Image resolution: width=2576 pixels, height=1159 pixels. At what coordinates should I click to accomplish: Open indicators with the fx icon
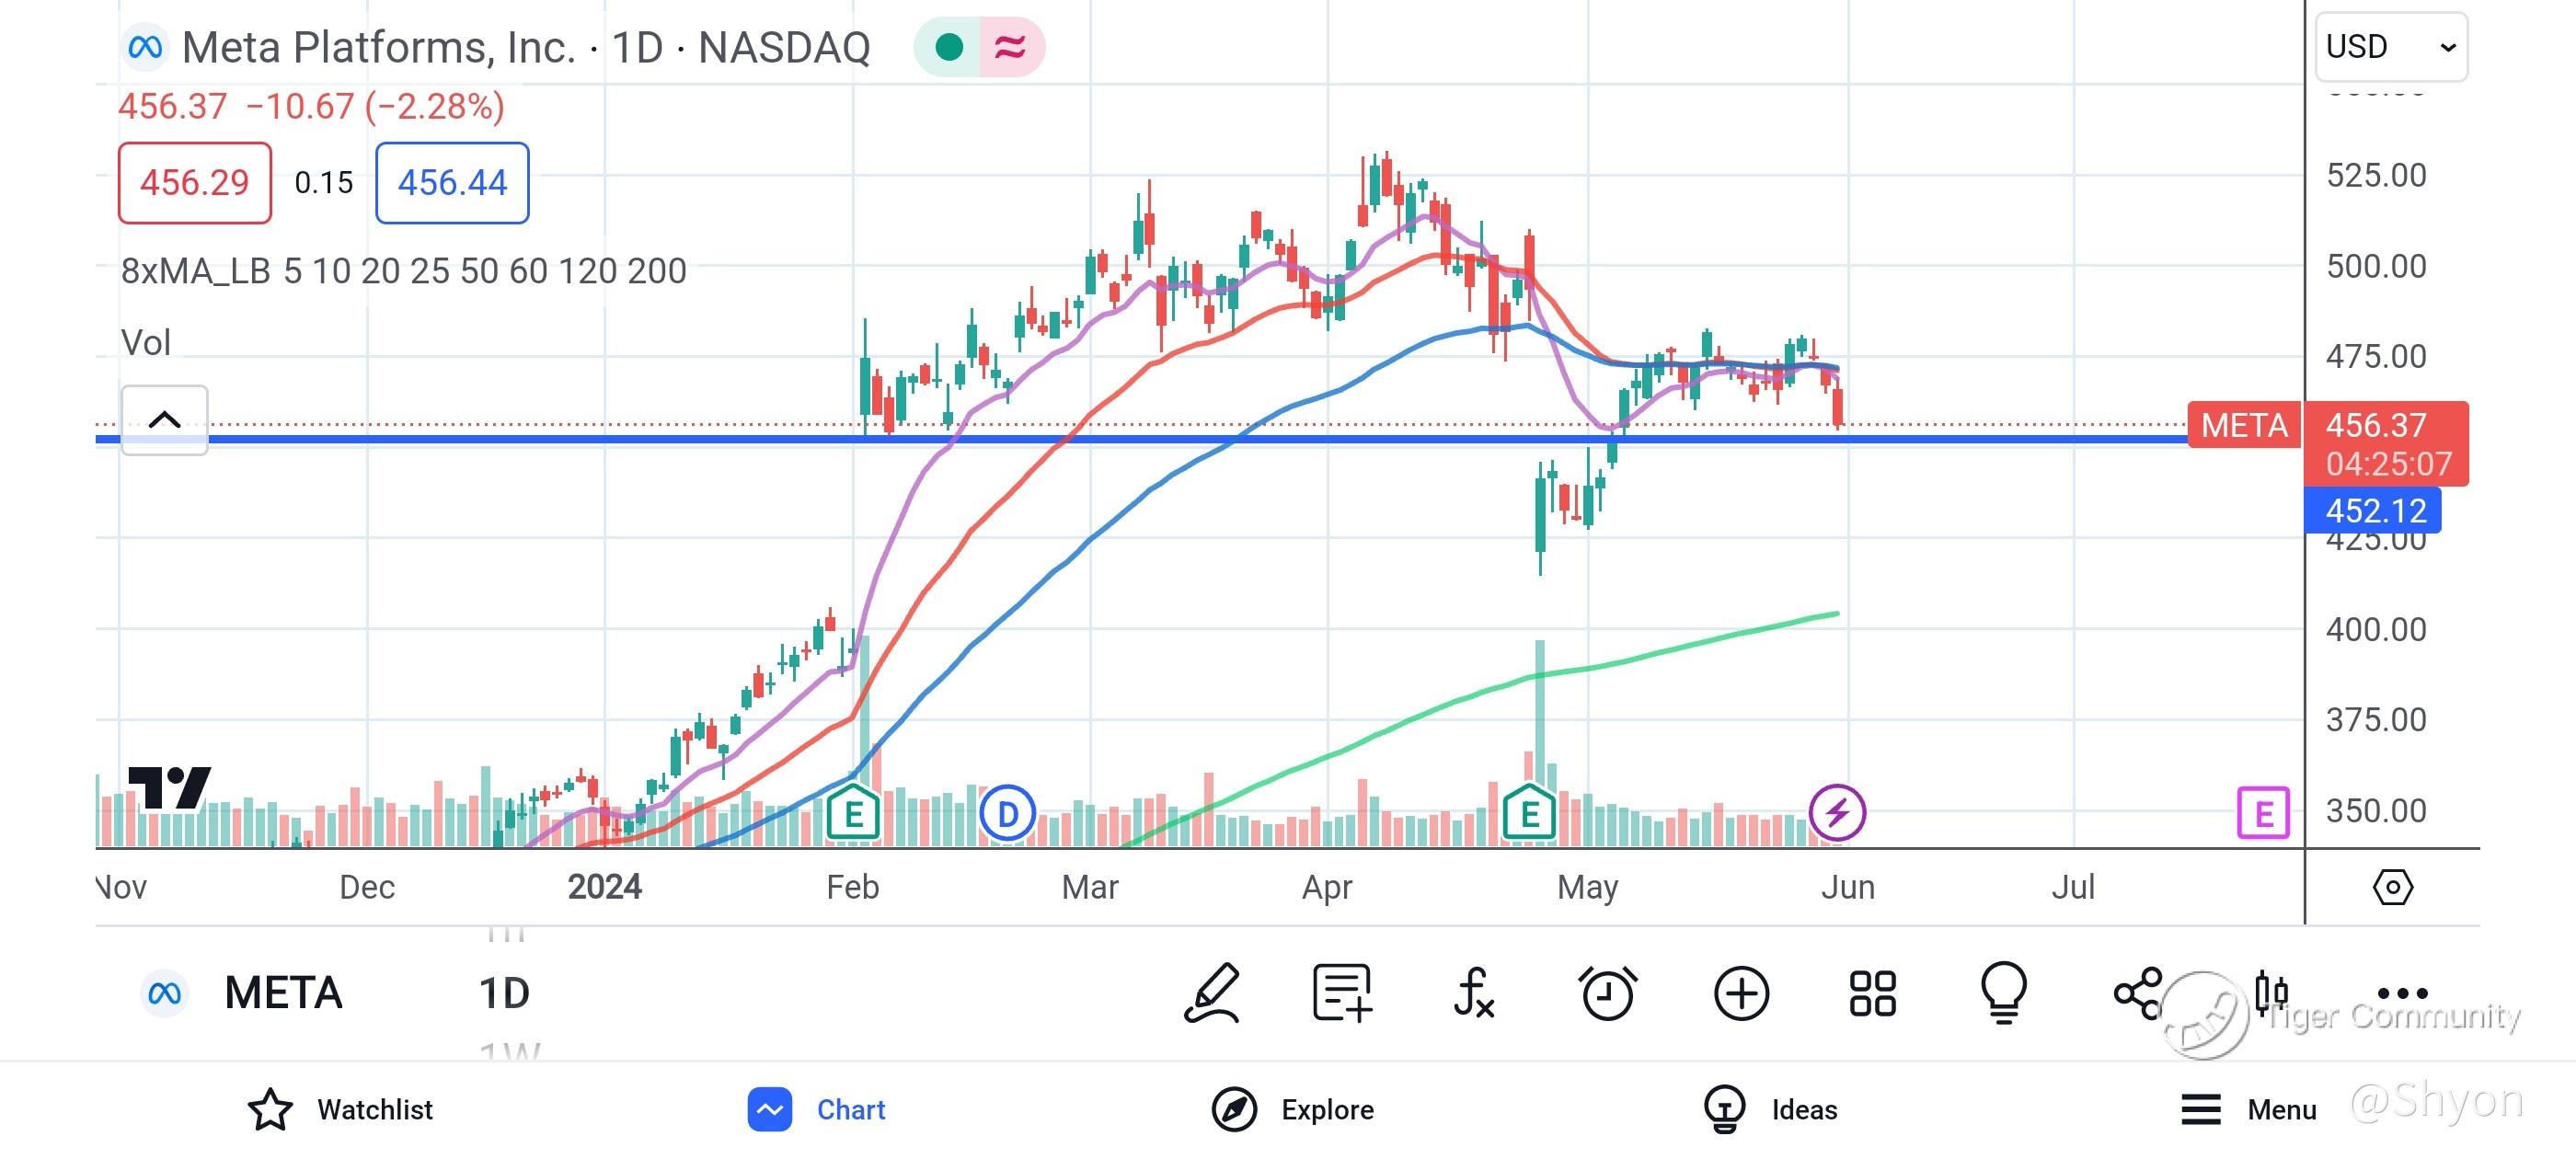pos(1474,993)
